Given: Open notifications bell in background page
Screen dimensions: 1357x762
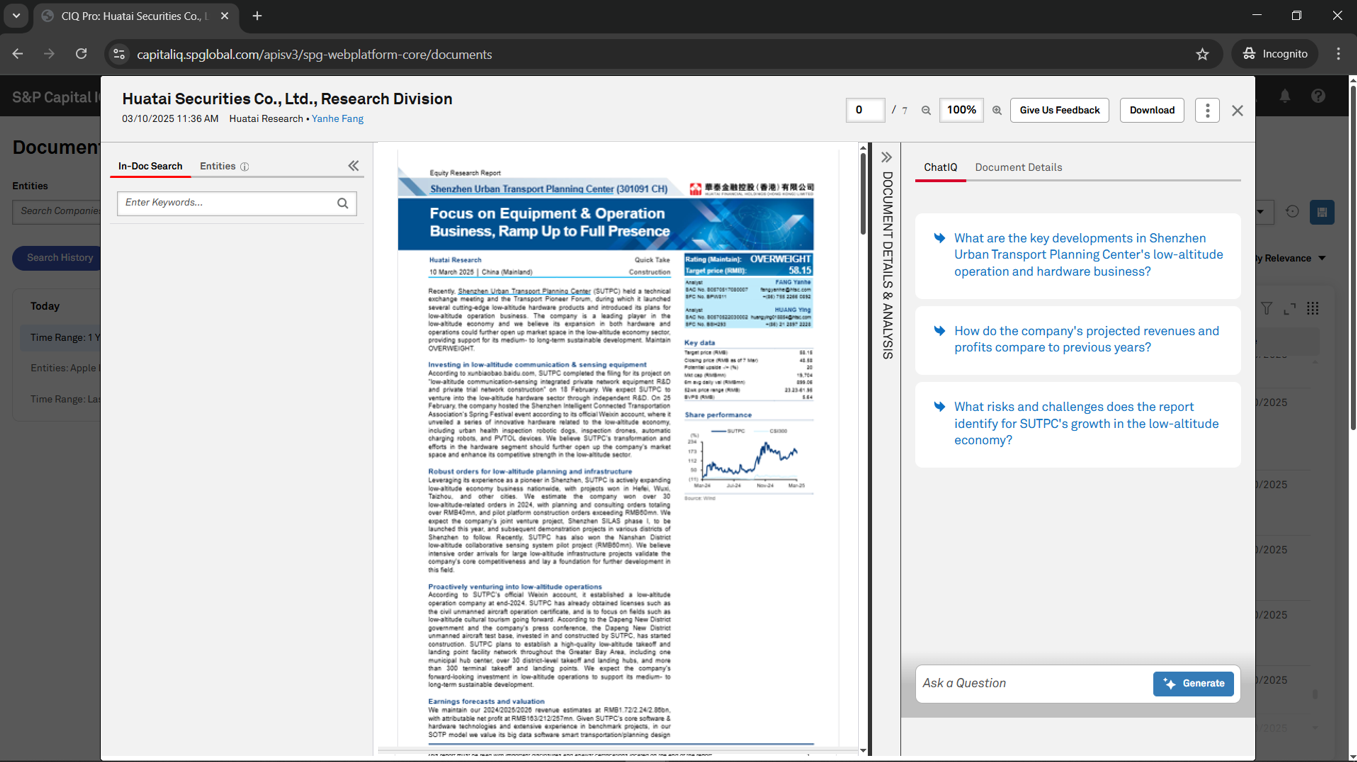Looking at the screenshot, I should click(1285, 96).
